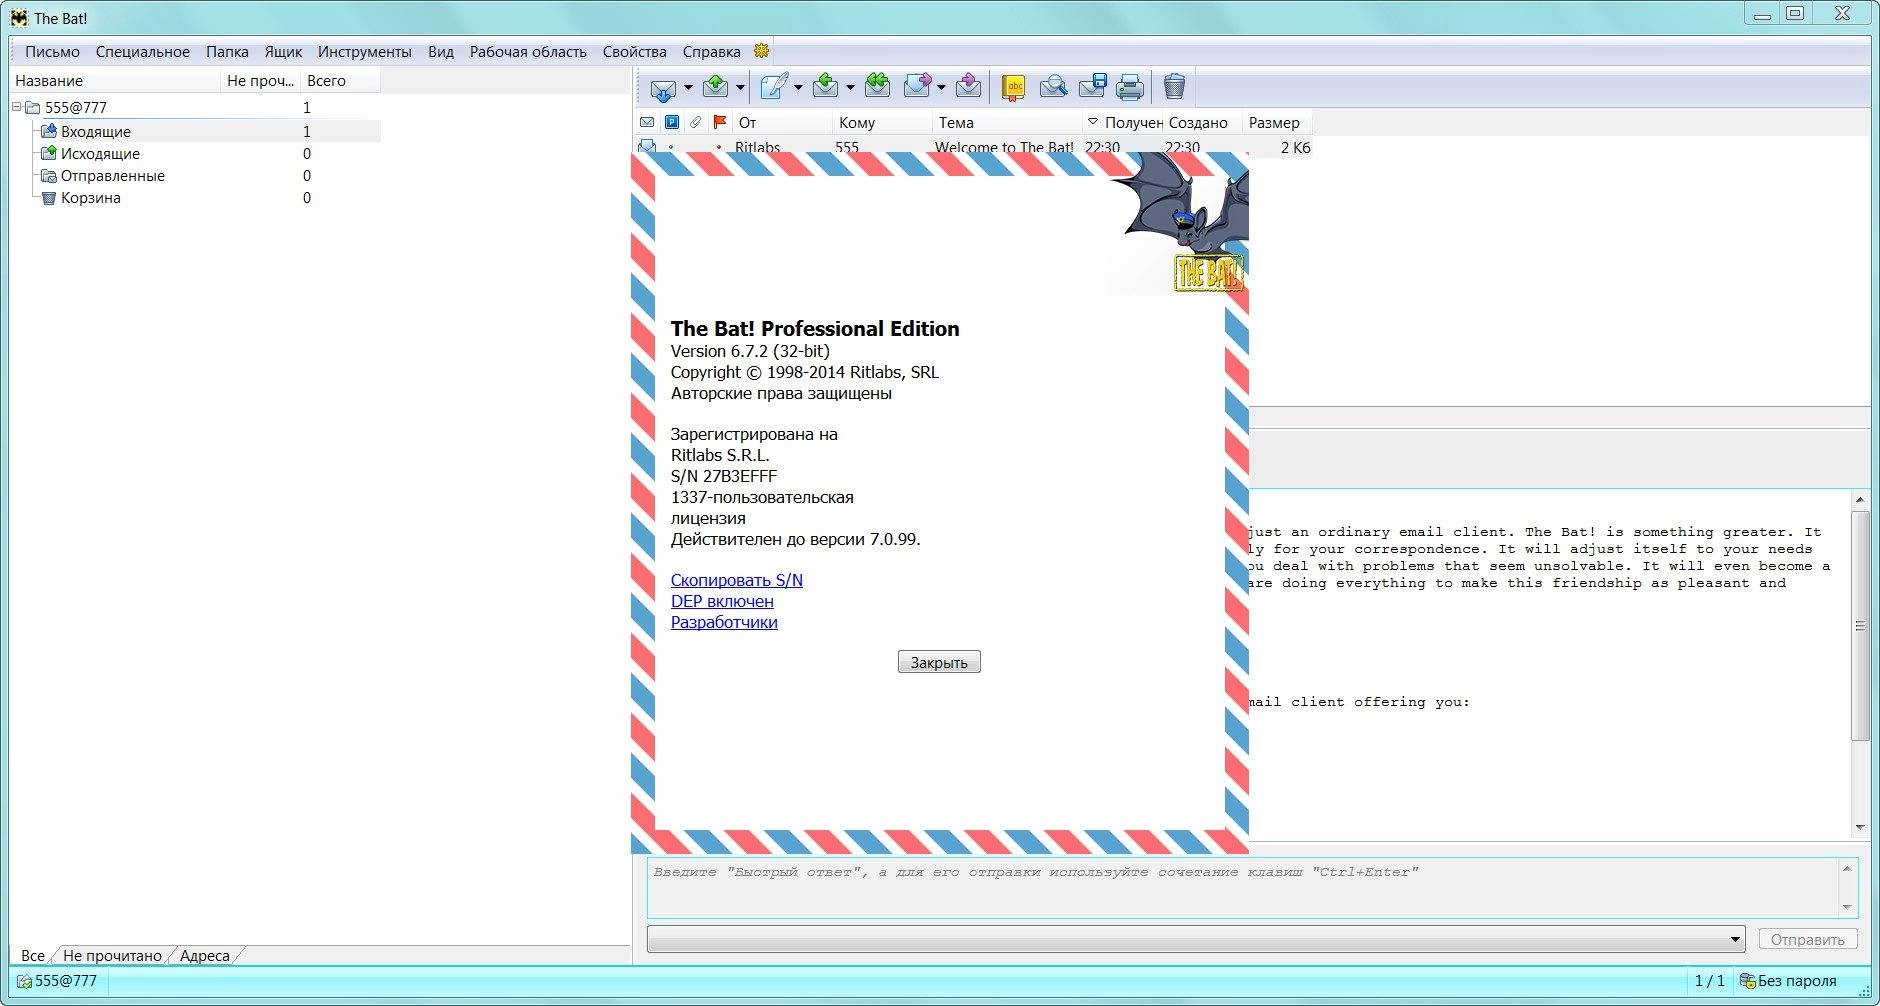This screenshot has height=1006, width=1880.
Task: Click the Размер column header
Action: tap(1277, 122)
